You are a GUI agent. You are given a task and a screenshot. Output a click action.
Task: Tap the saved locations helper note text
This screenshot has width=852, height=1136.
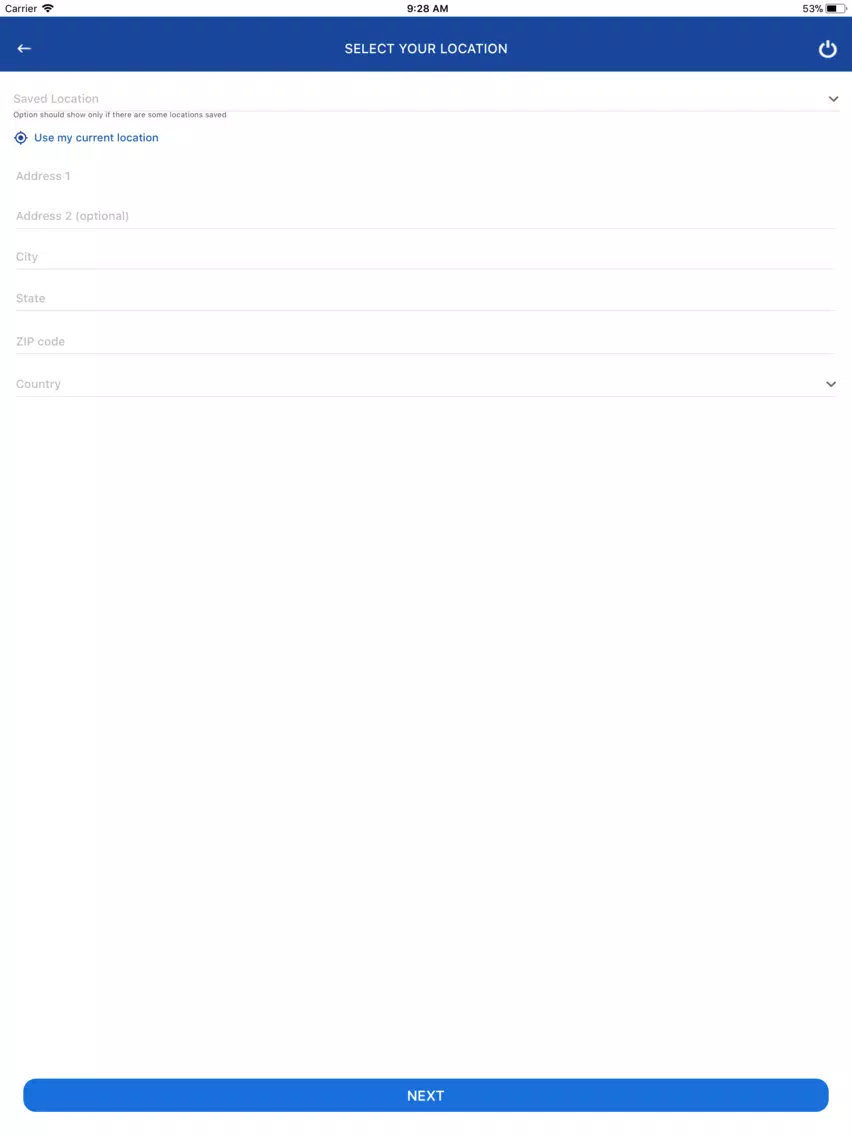[120, 114]
